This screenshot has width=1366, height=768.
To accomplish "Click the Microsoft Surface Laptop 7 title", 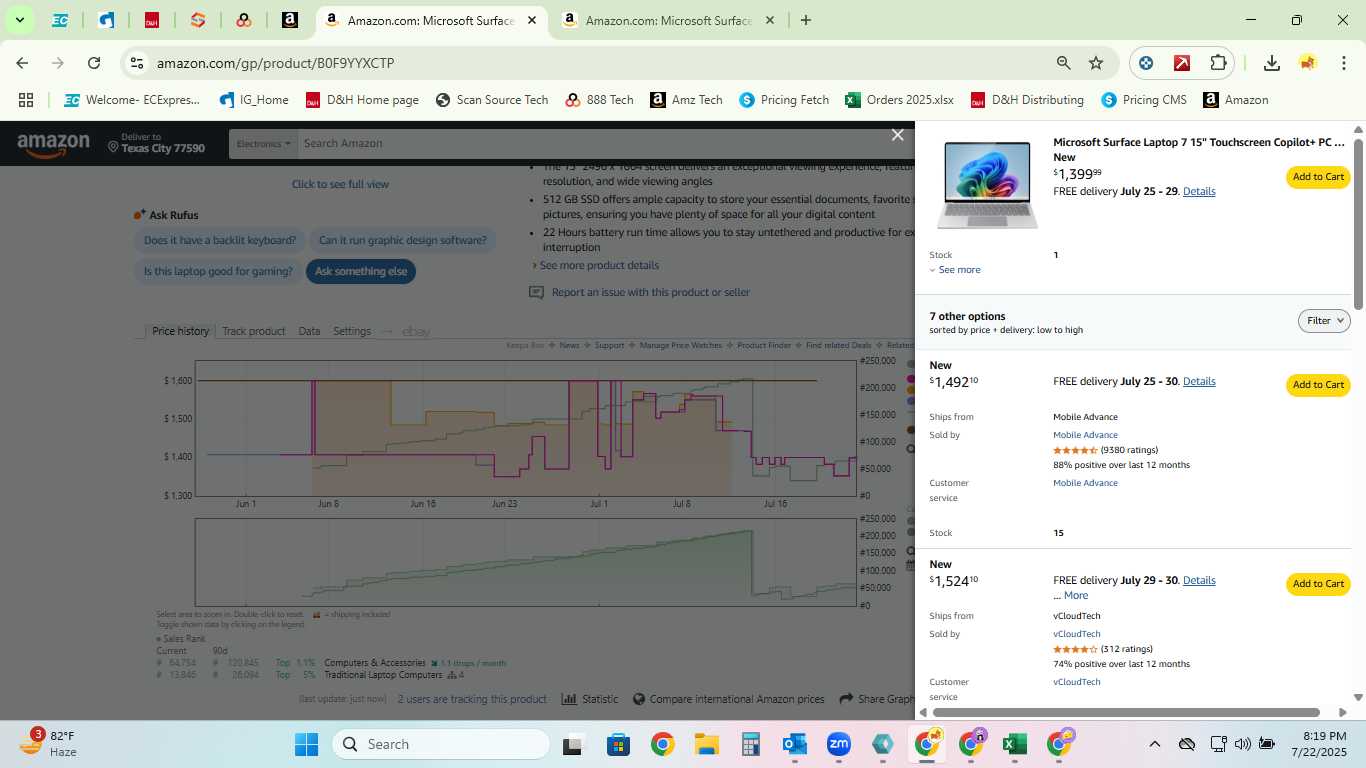I will pyautogui.click(x=1199, y=142).
